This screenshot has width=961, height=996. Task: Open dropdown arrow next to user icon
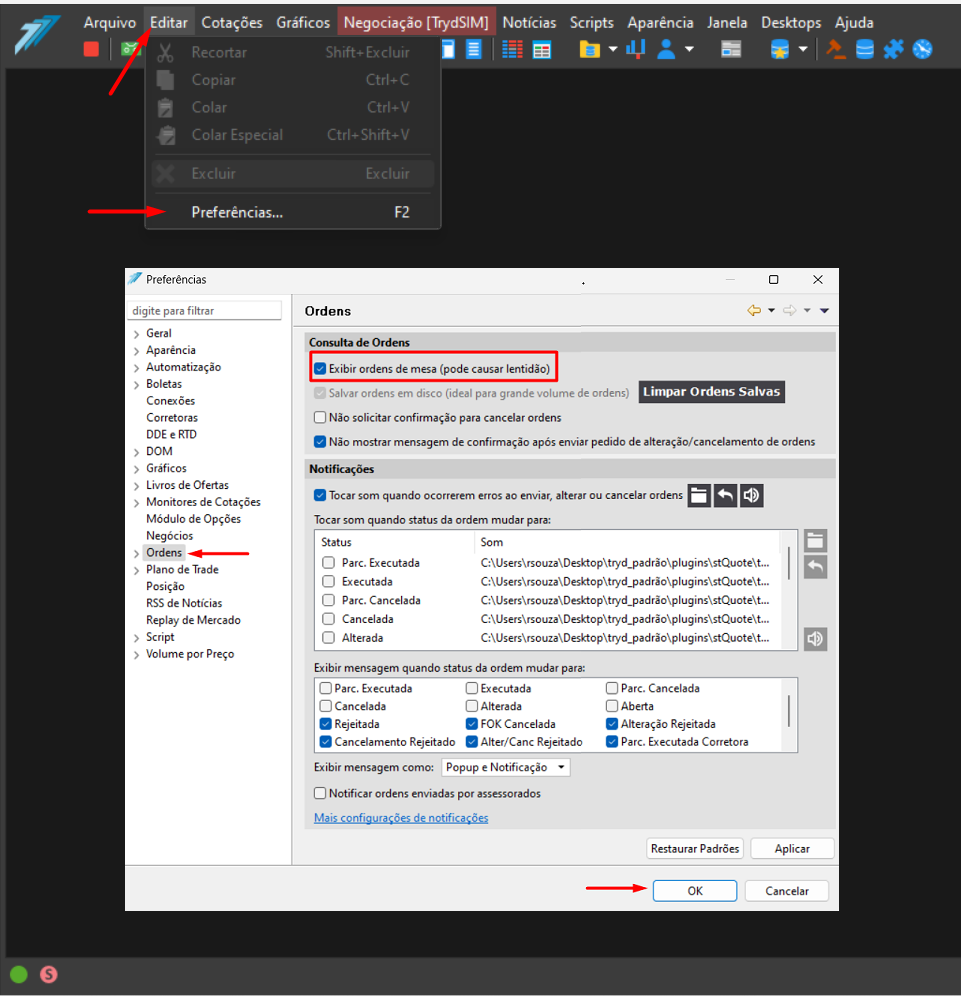tap(689, 49)
